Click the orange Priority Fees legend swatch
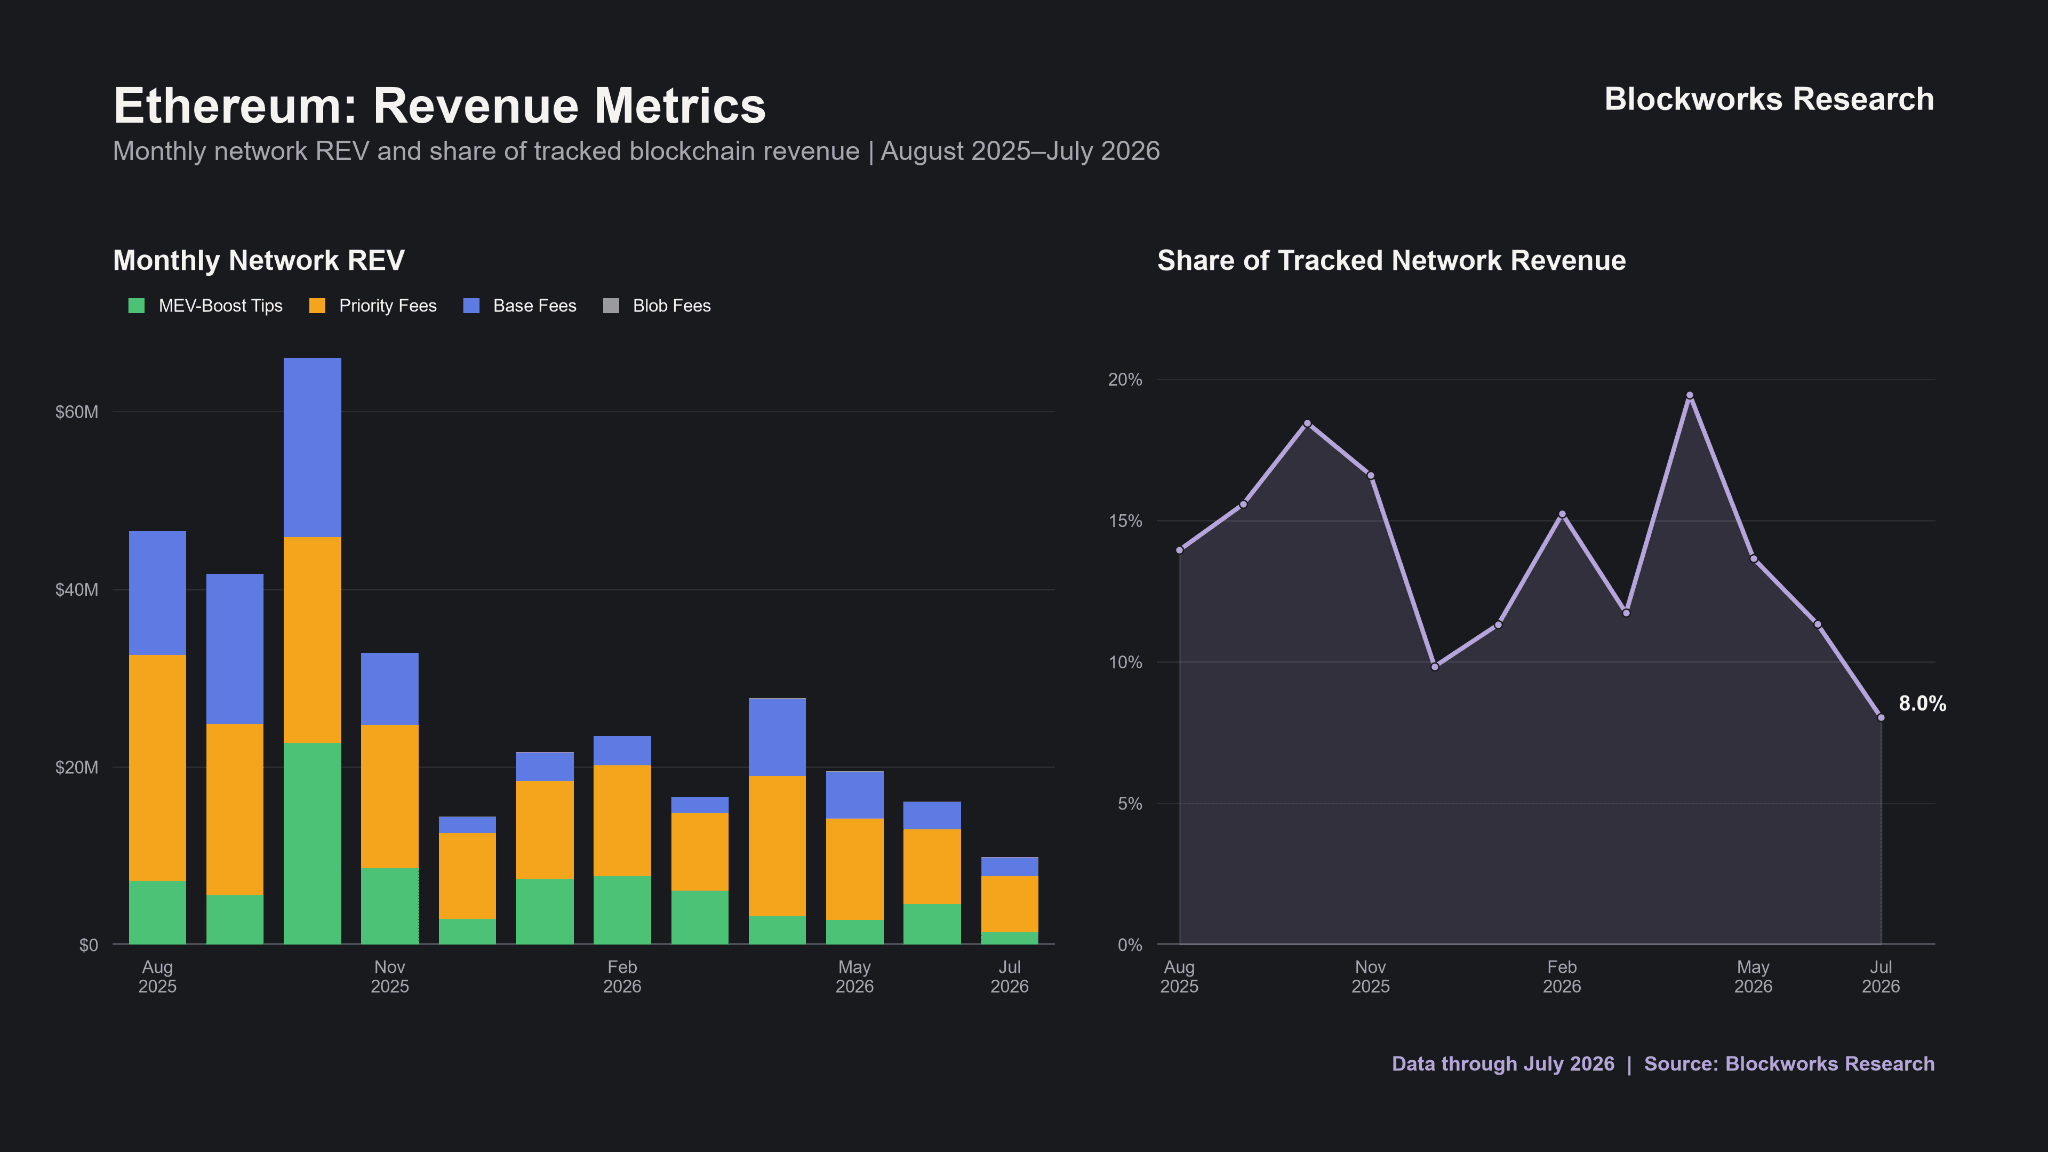 pos(317,306)
